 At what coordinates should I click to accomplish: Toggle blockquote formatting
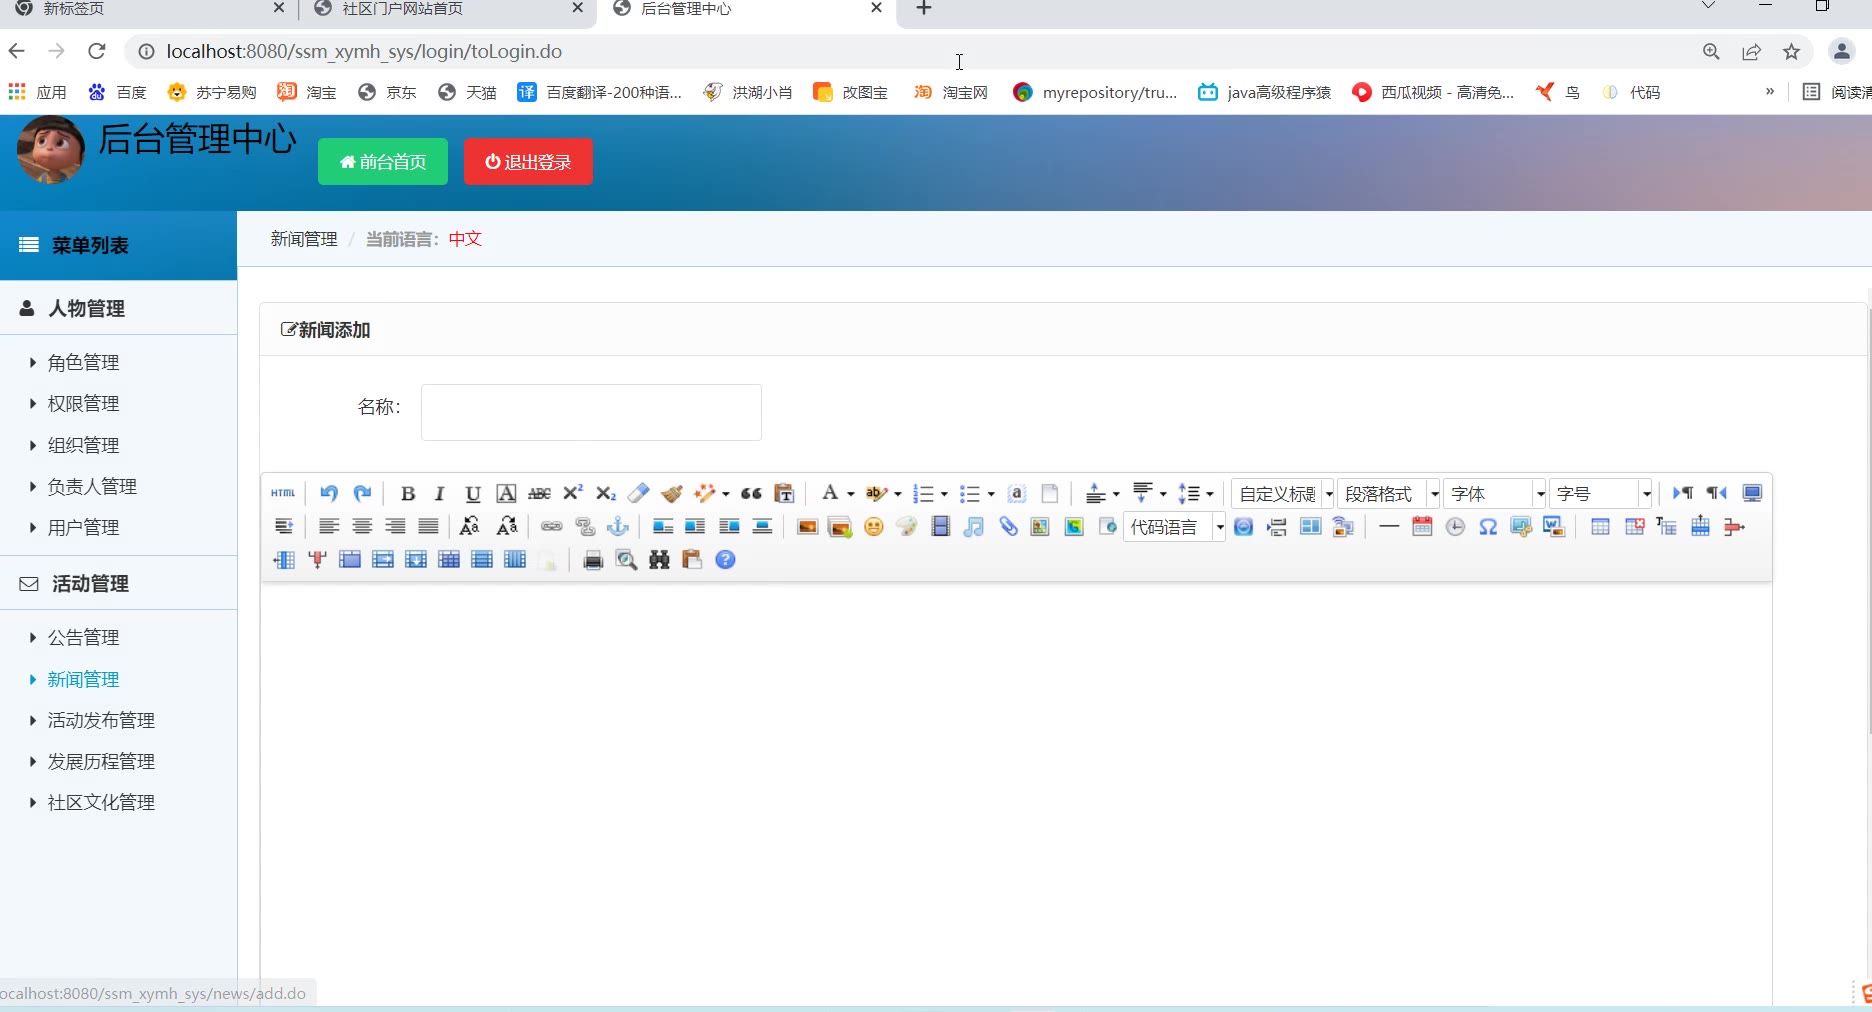[751, 493]
